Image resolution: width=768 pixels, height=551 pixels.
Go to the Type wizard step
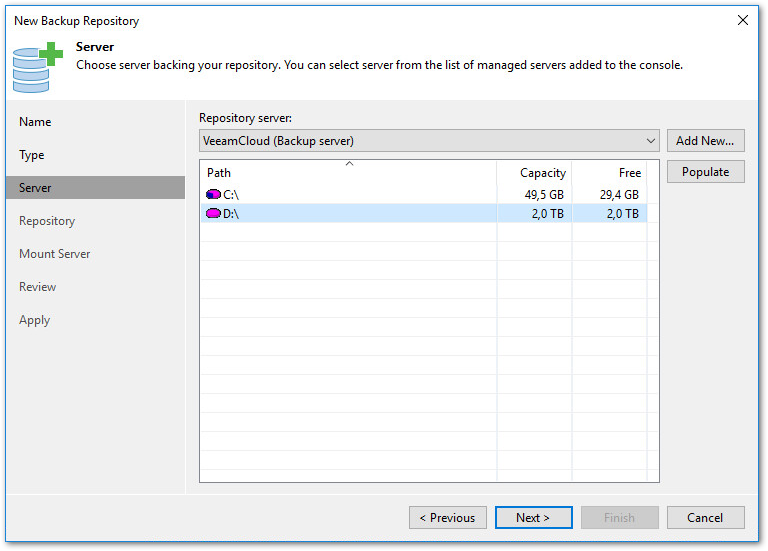[32, 155]
